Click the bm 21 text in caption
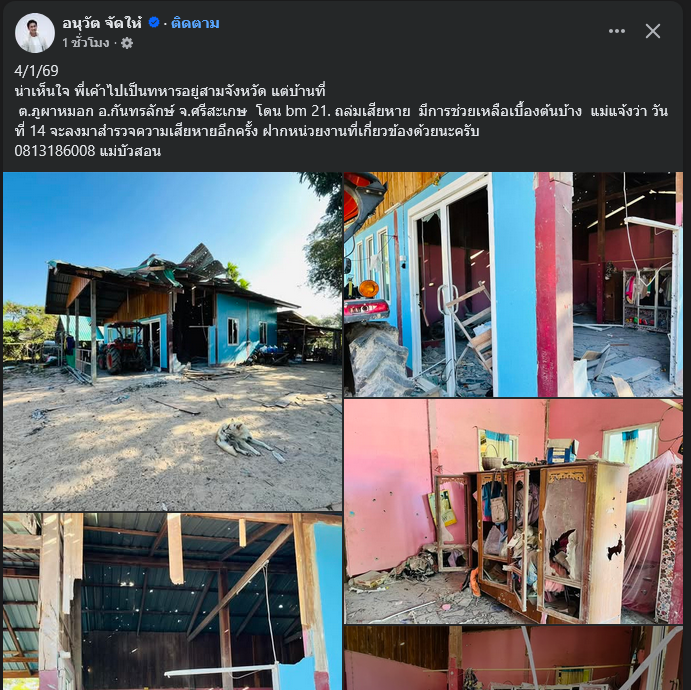The image size is (691, 690). (x=308, y=111)
